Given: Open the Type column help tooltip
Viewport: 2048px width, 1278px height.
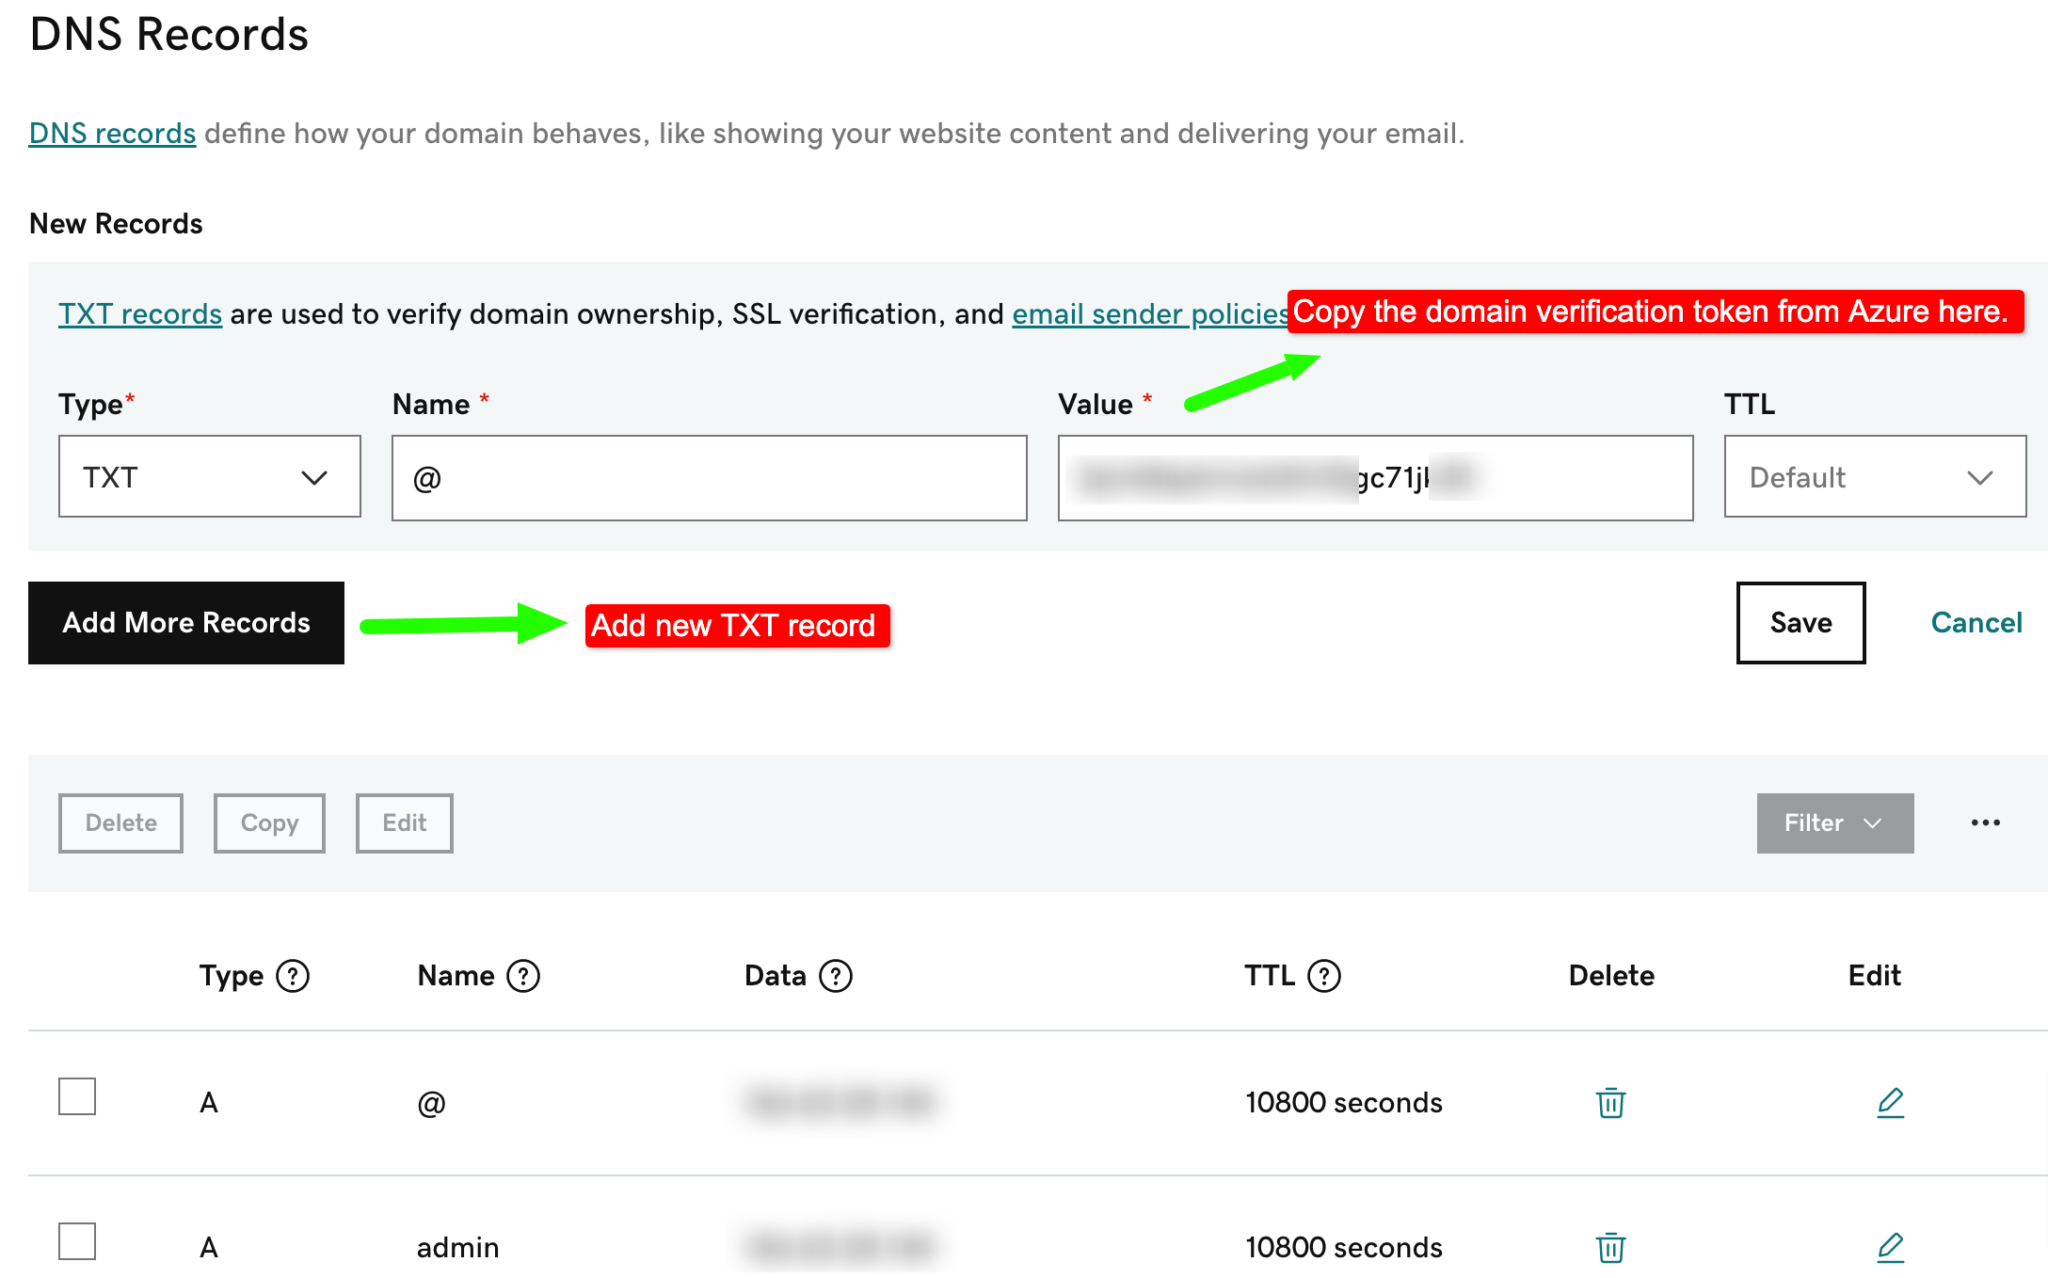Looking at the screenshot, I should coord(293,975).
